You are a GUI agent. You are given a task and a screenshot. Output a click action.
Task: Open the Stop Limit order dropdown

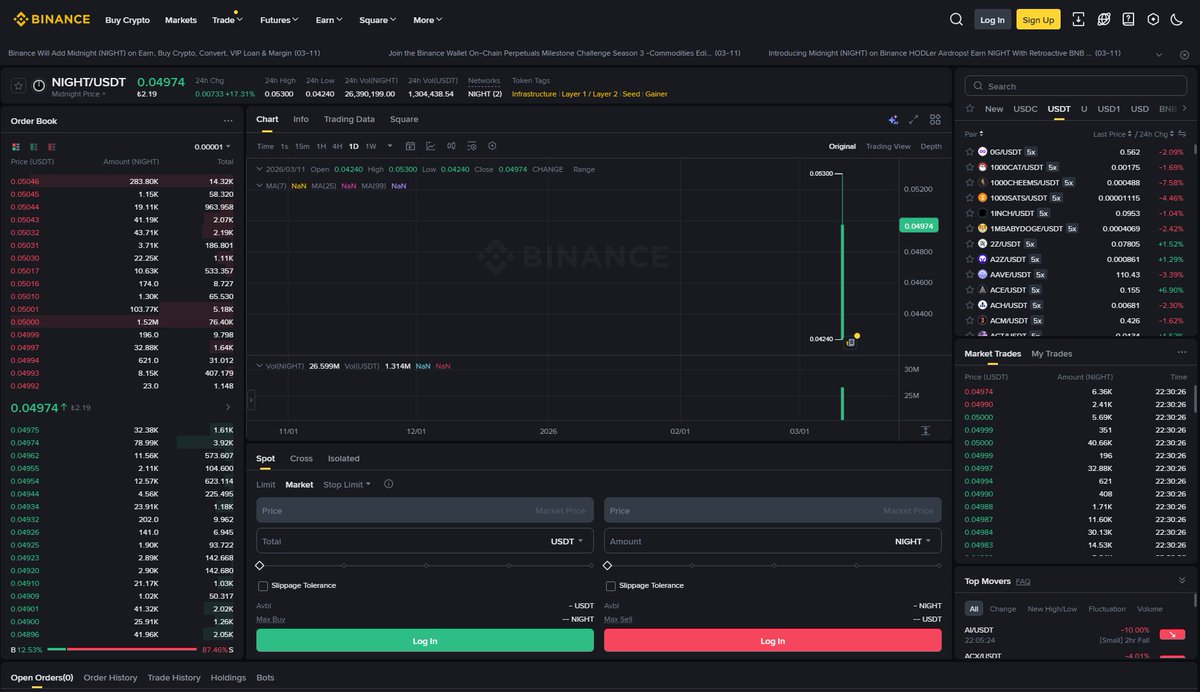coord(347,484)
